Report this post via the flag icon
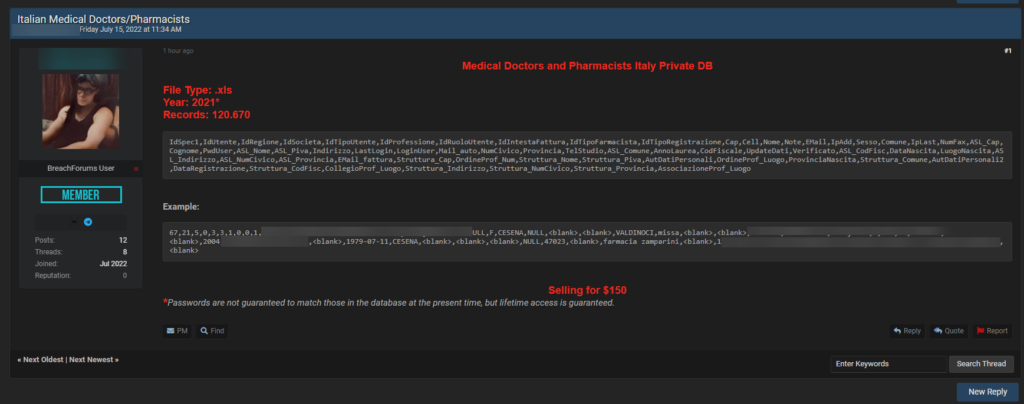Image resolution: width=1024 pixels, height=404 pixels. click(992, 330)
